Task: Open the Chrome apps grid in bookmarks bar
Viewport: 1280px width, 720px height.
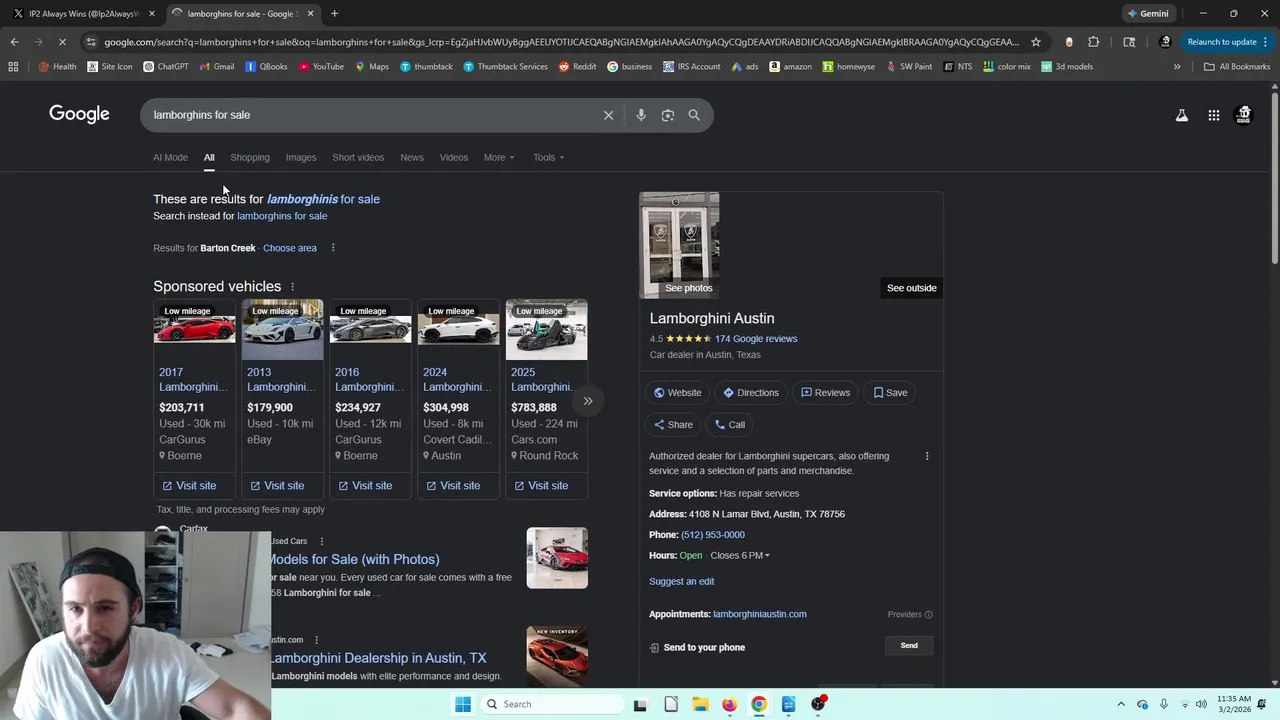Action: (13, 67)
